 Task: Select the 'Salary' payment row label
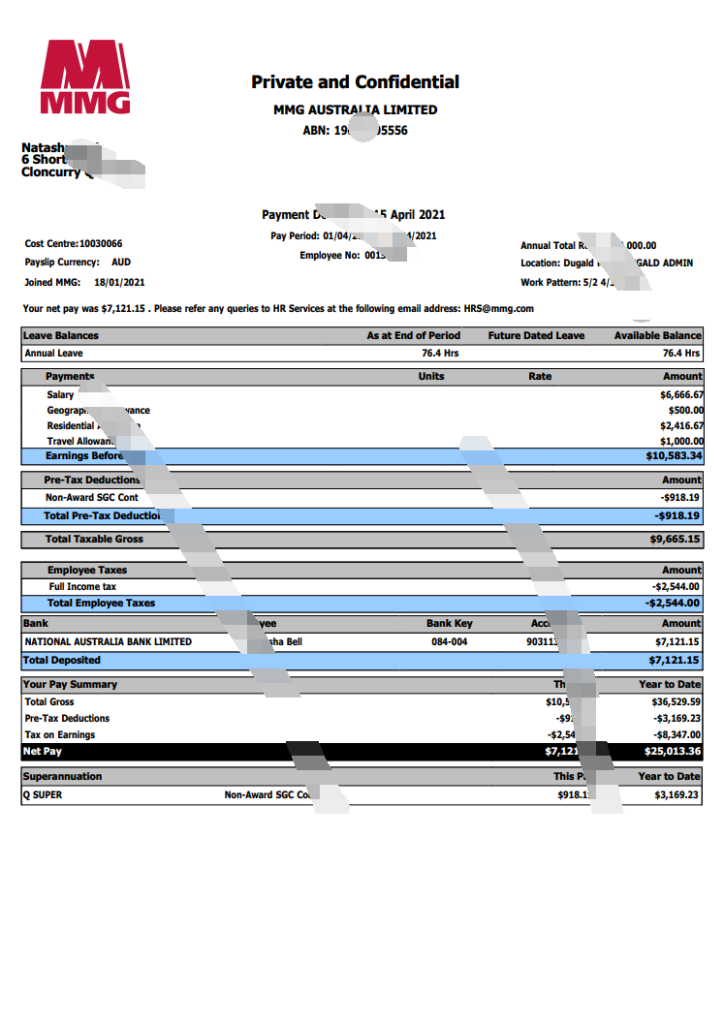pyautogui.click(x=60, y=394)
